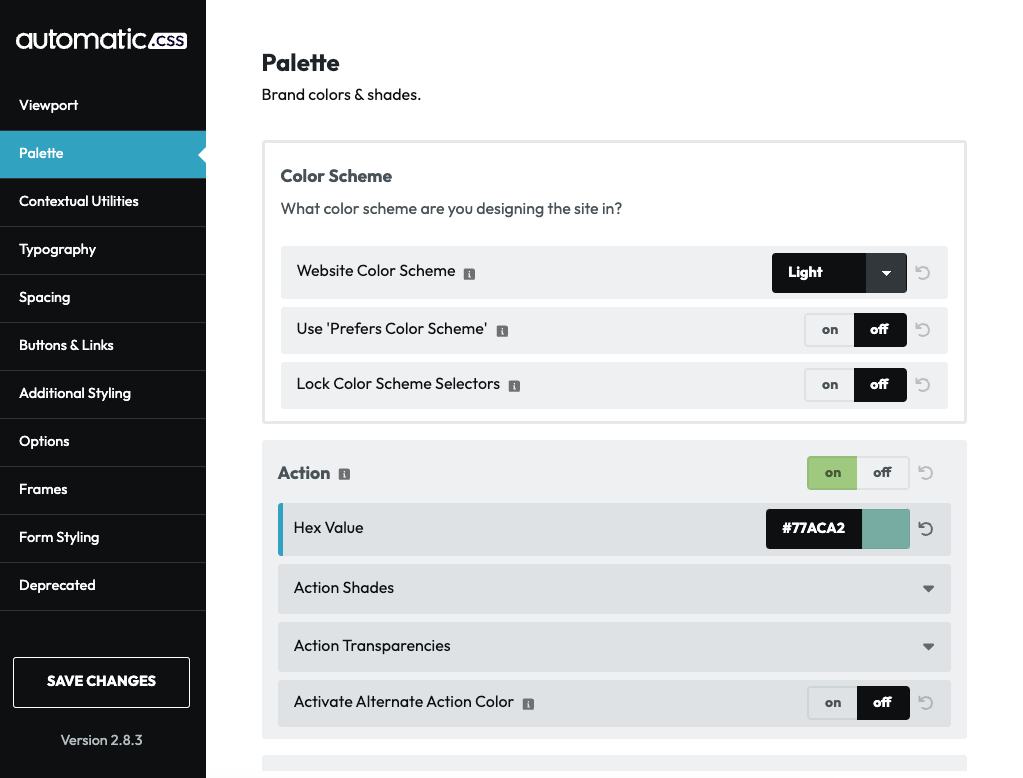Expand the Action Shades section
1023x778 pixels.
click(614, 589)
